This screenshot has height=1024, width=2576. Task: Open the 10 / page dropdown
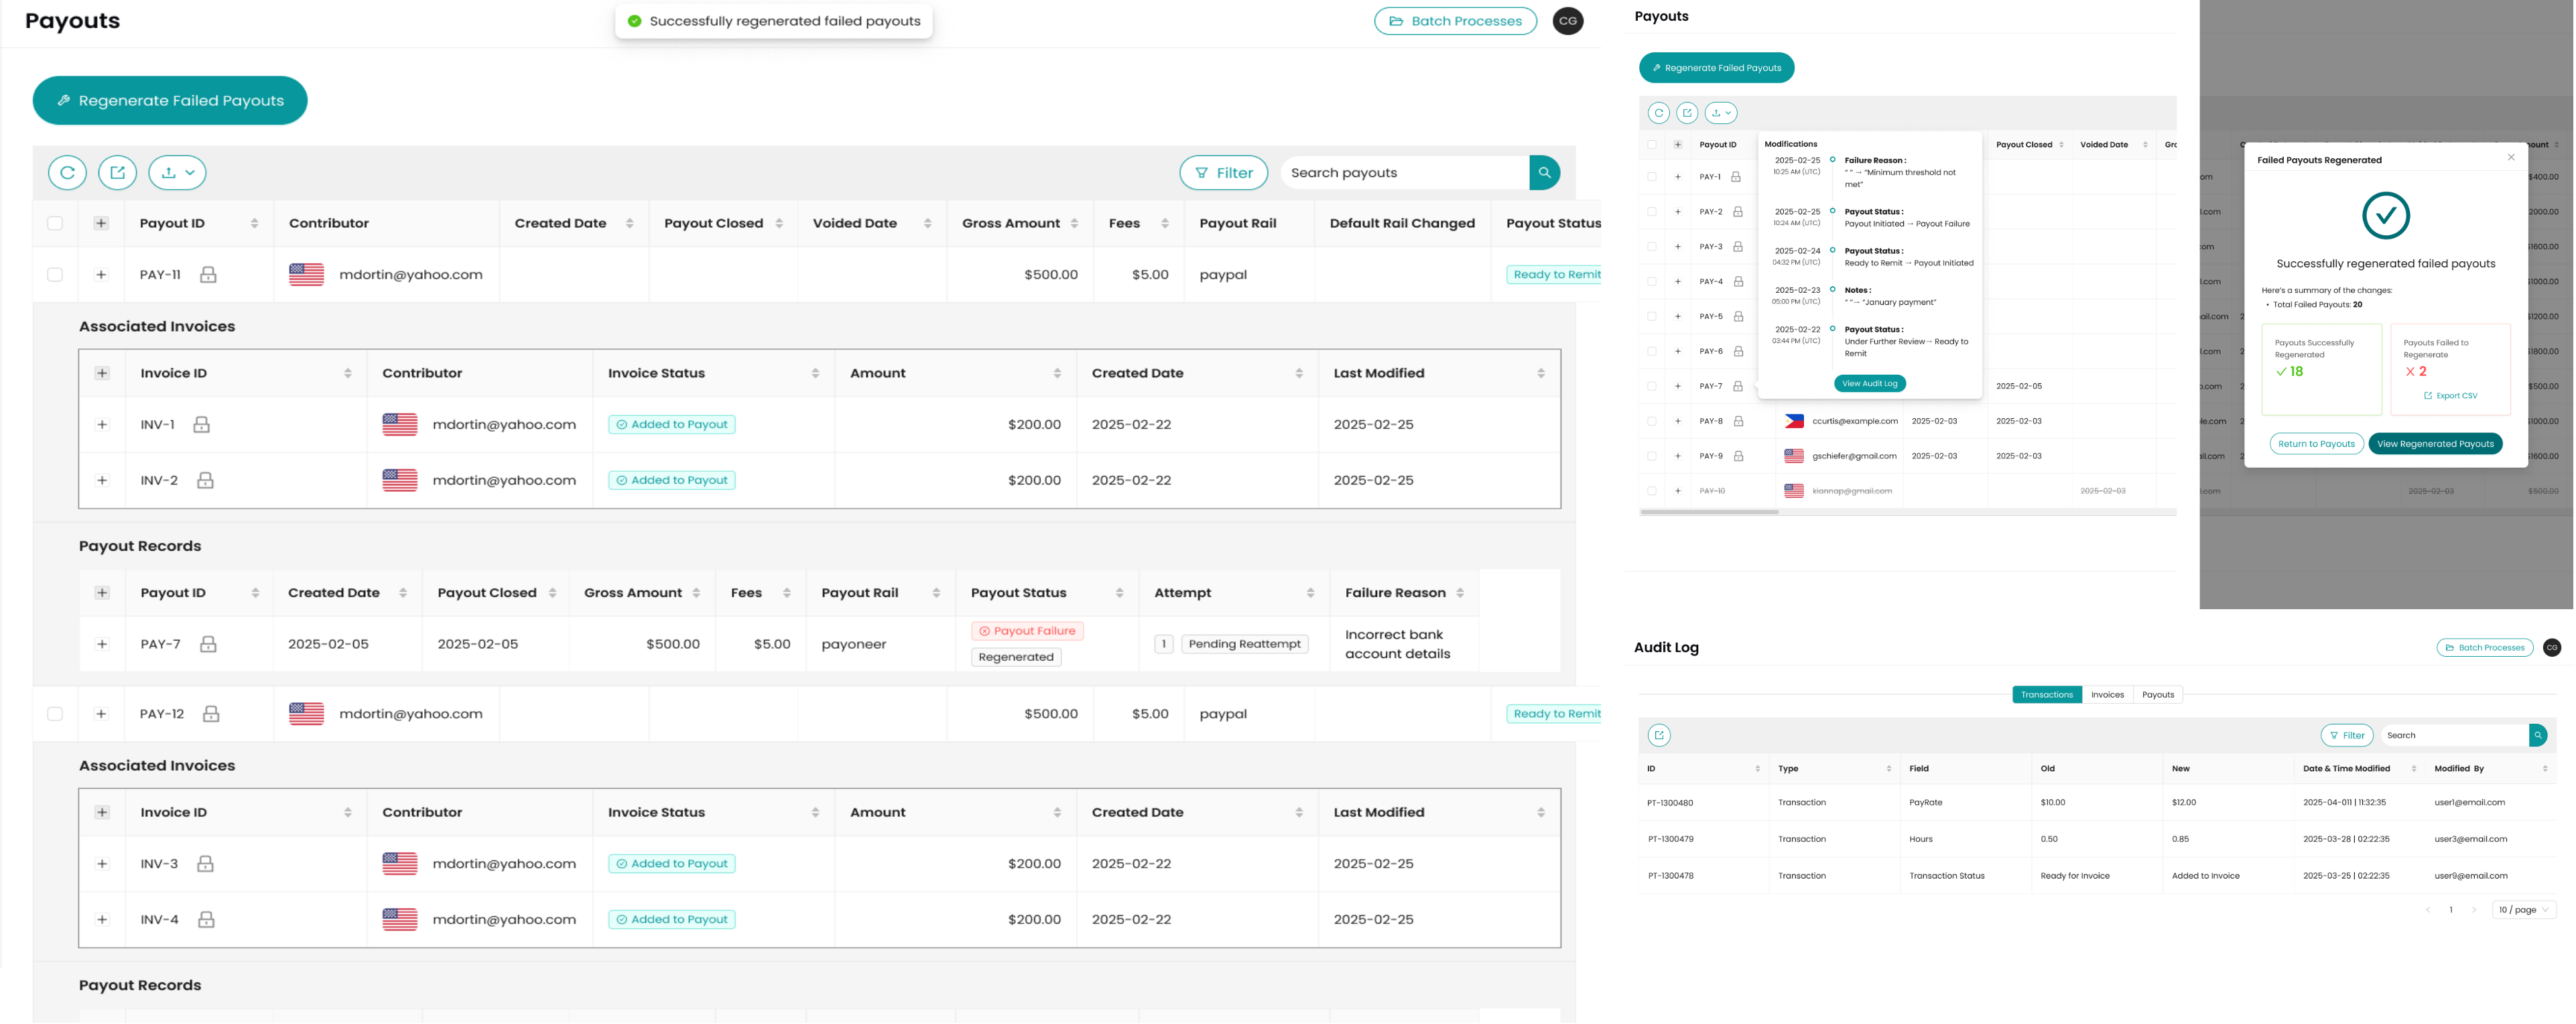(2525, 910)
